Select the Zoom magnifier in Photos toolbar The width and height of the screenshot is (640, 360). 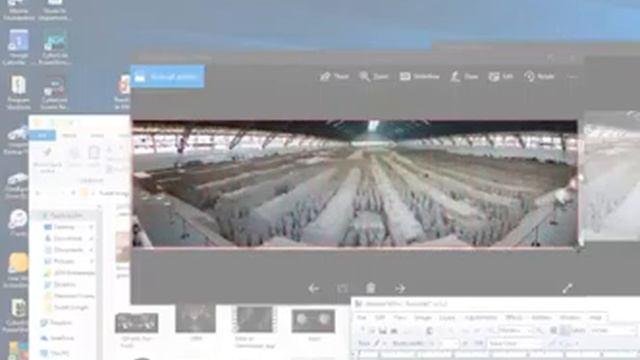(373, 76)
